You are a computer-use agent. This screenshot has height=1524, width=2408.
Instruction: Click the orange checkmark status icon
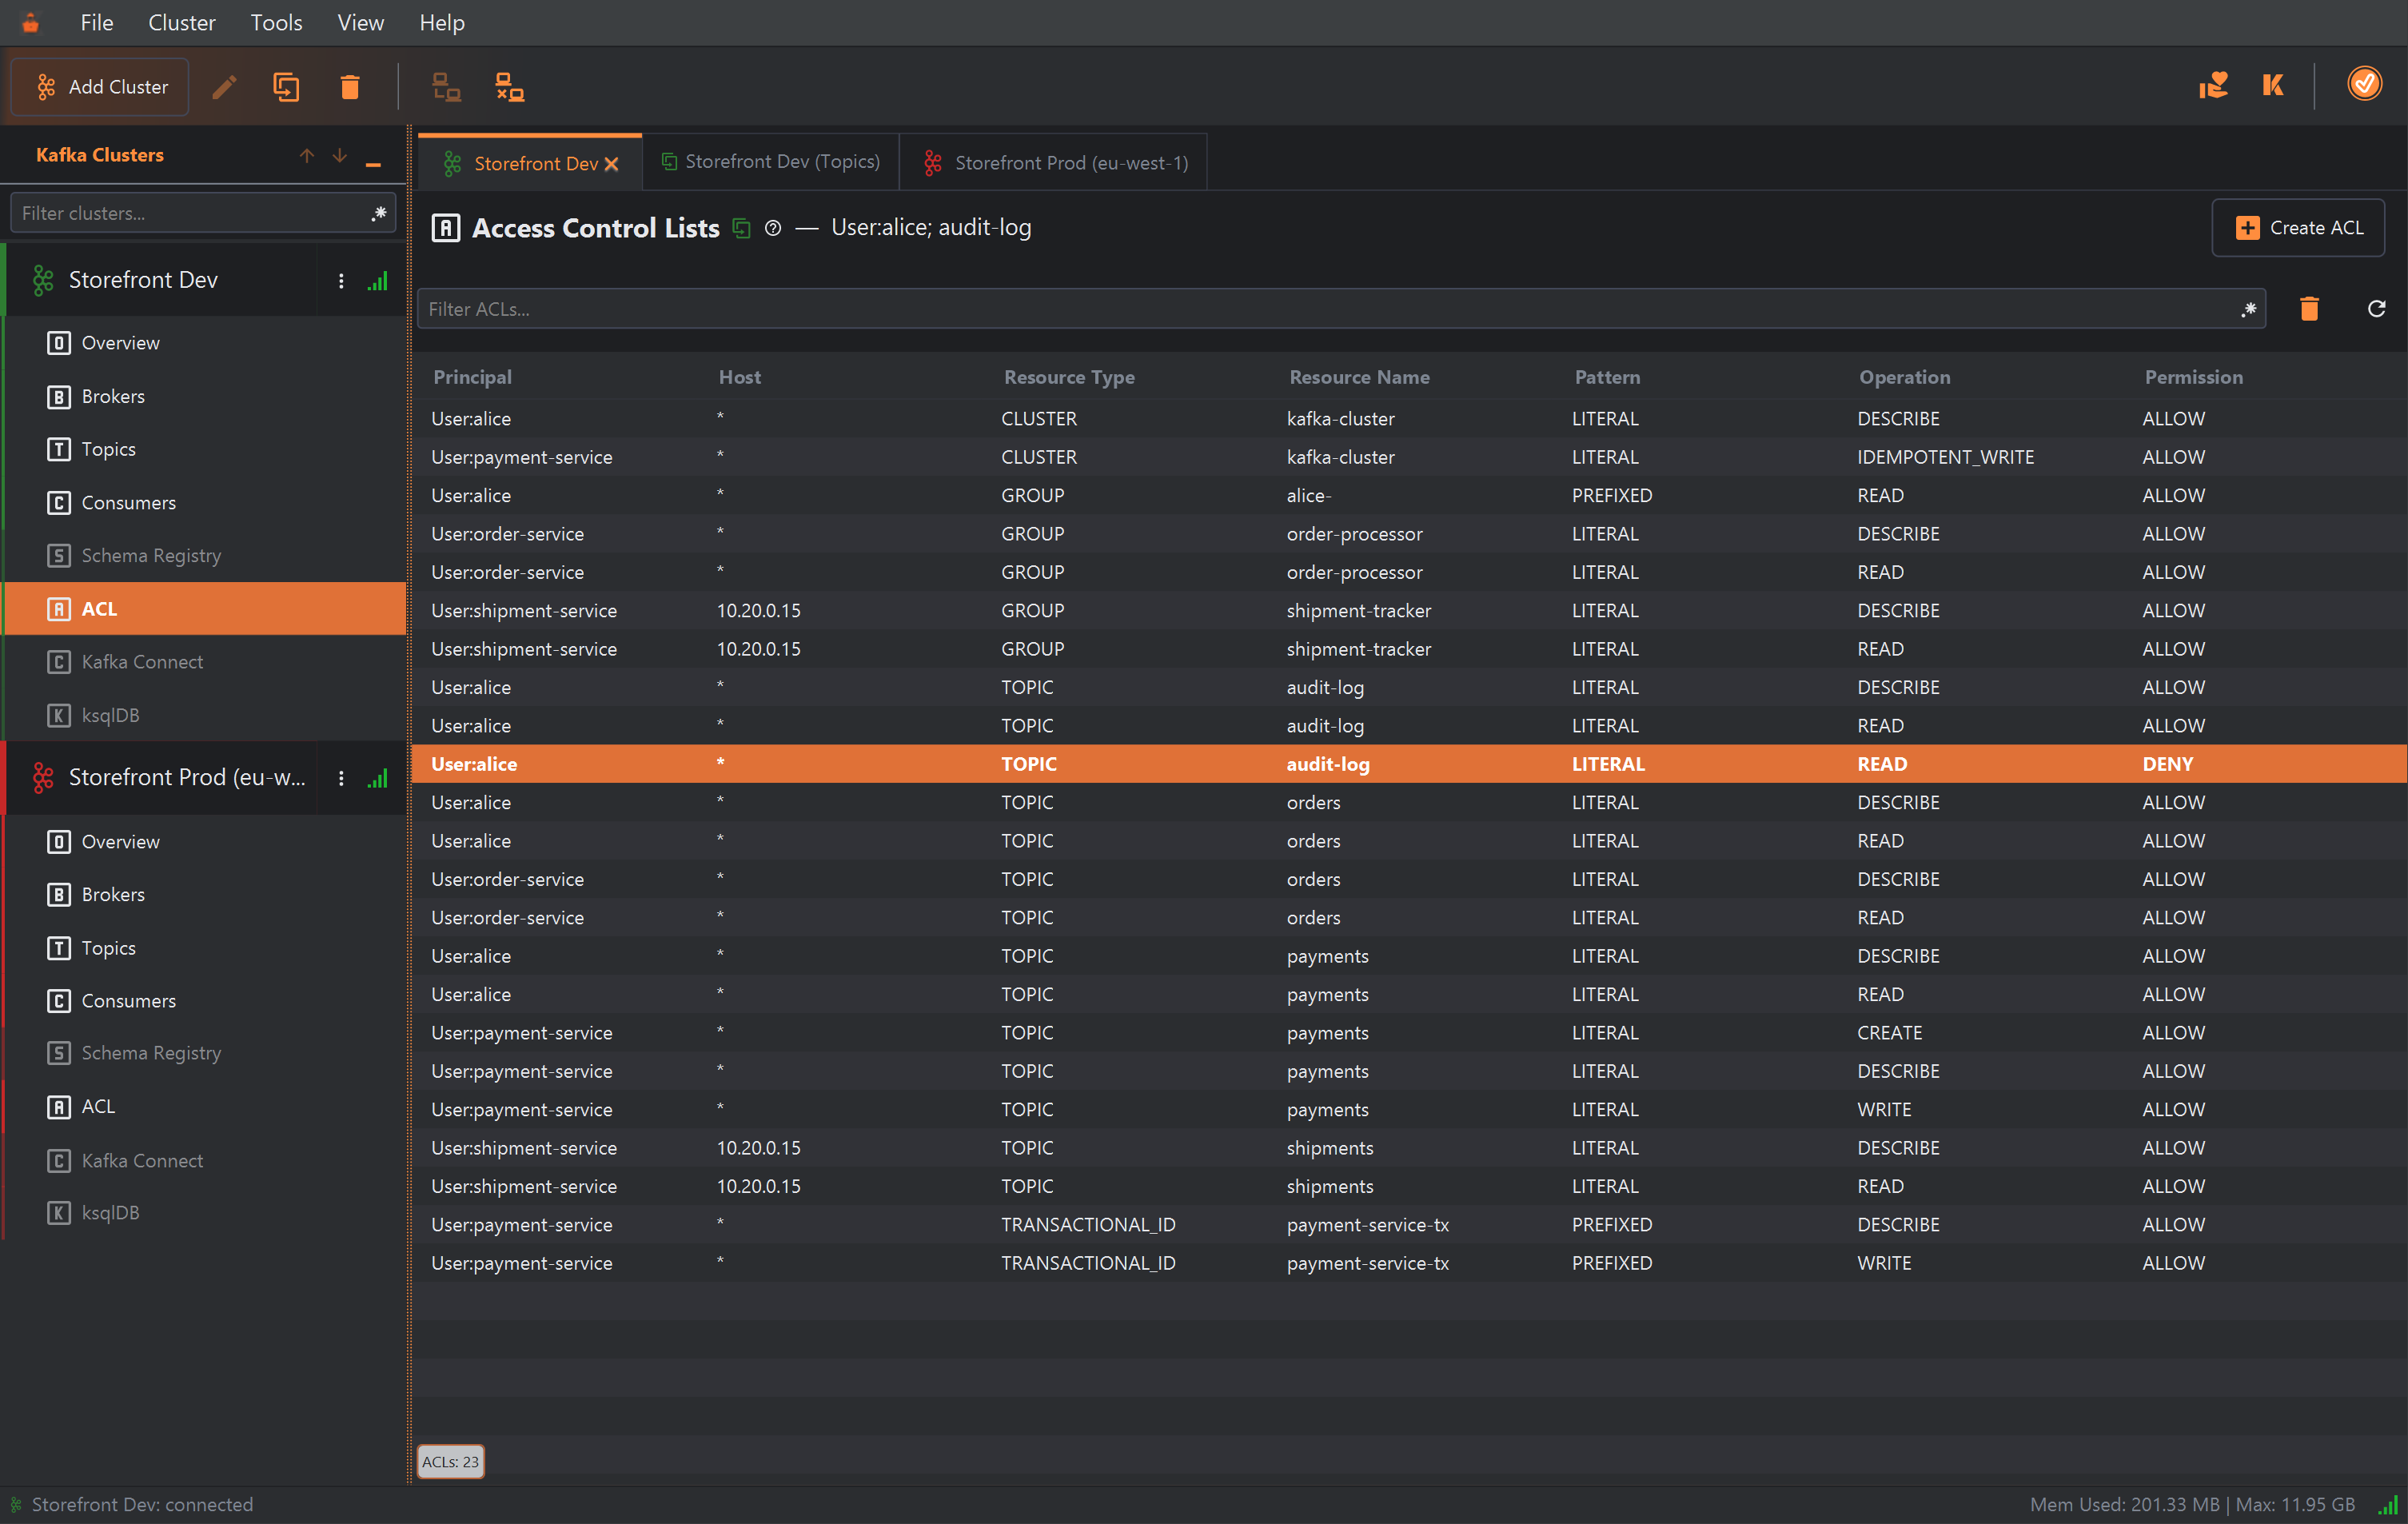(2364, 84)
